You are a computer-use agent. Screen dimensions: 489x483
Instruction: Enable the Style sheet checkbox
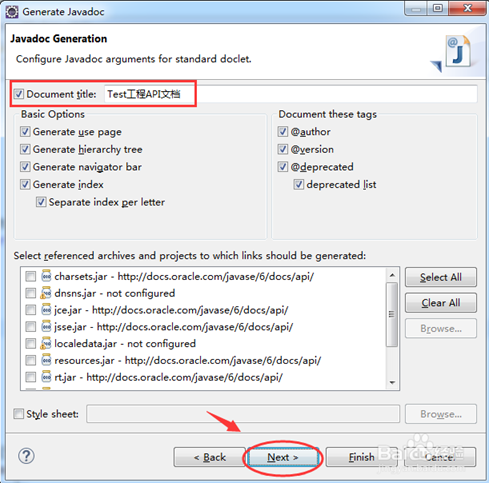click(18, 414)
